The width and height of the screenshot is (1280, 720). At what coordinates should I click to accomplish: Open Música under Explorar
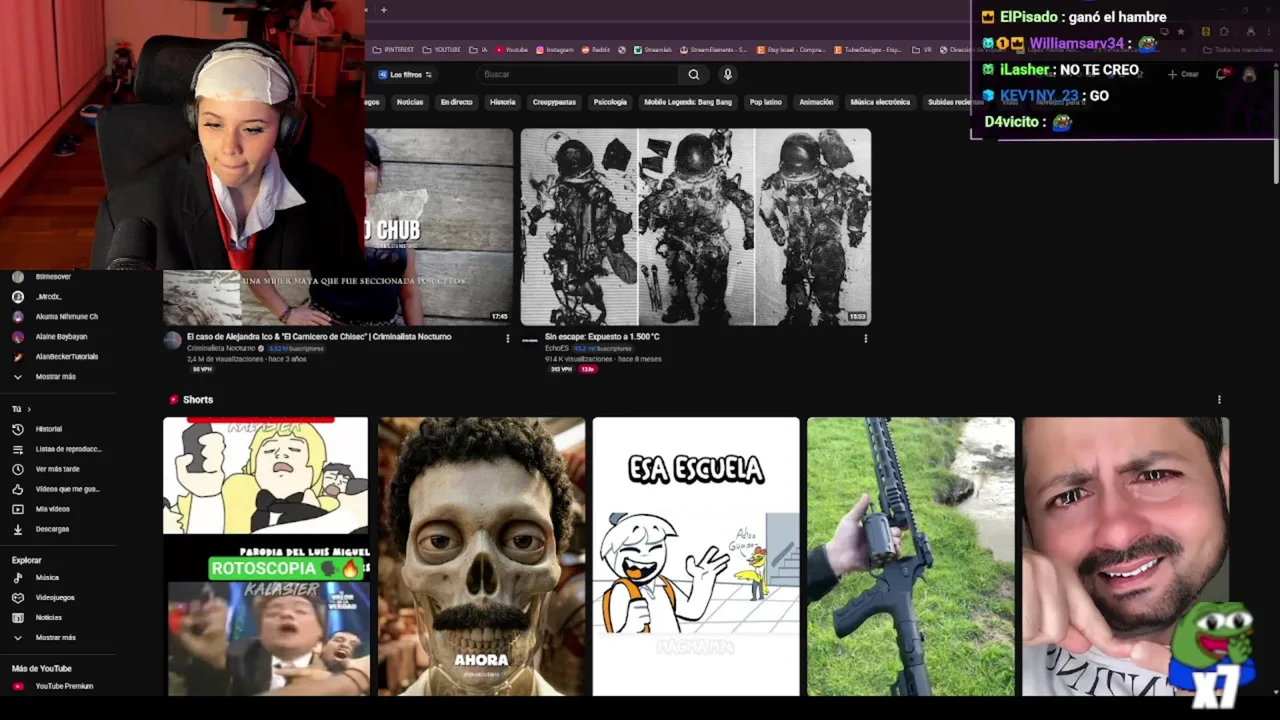pyautogui.click(x=38, y=577)
